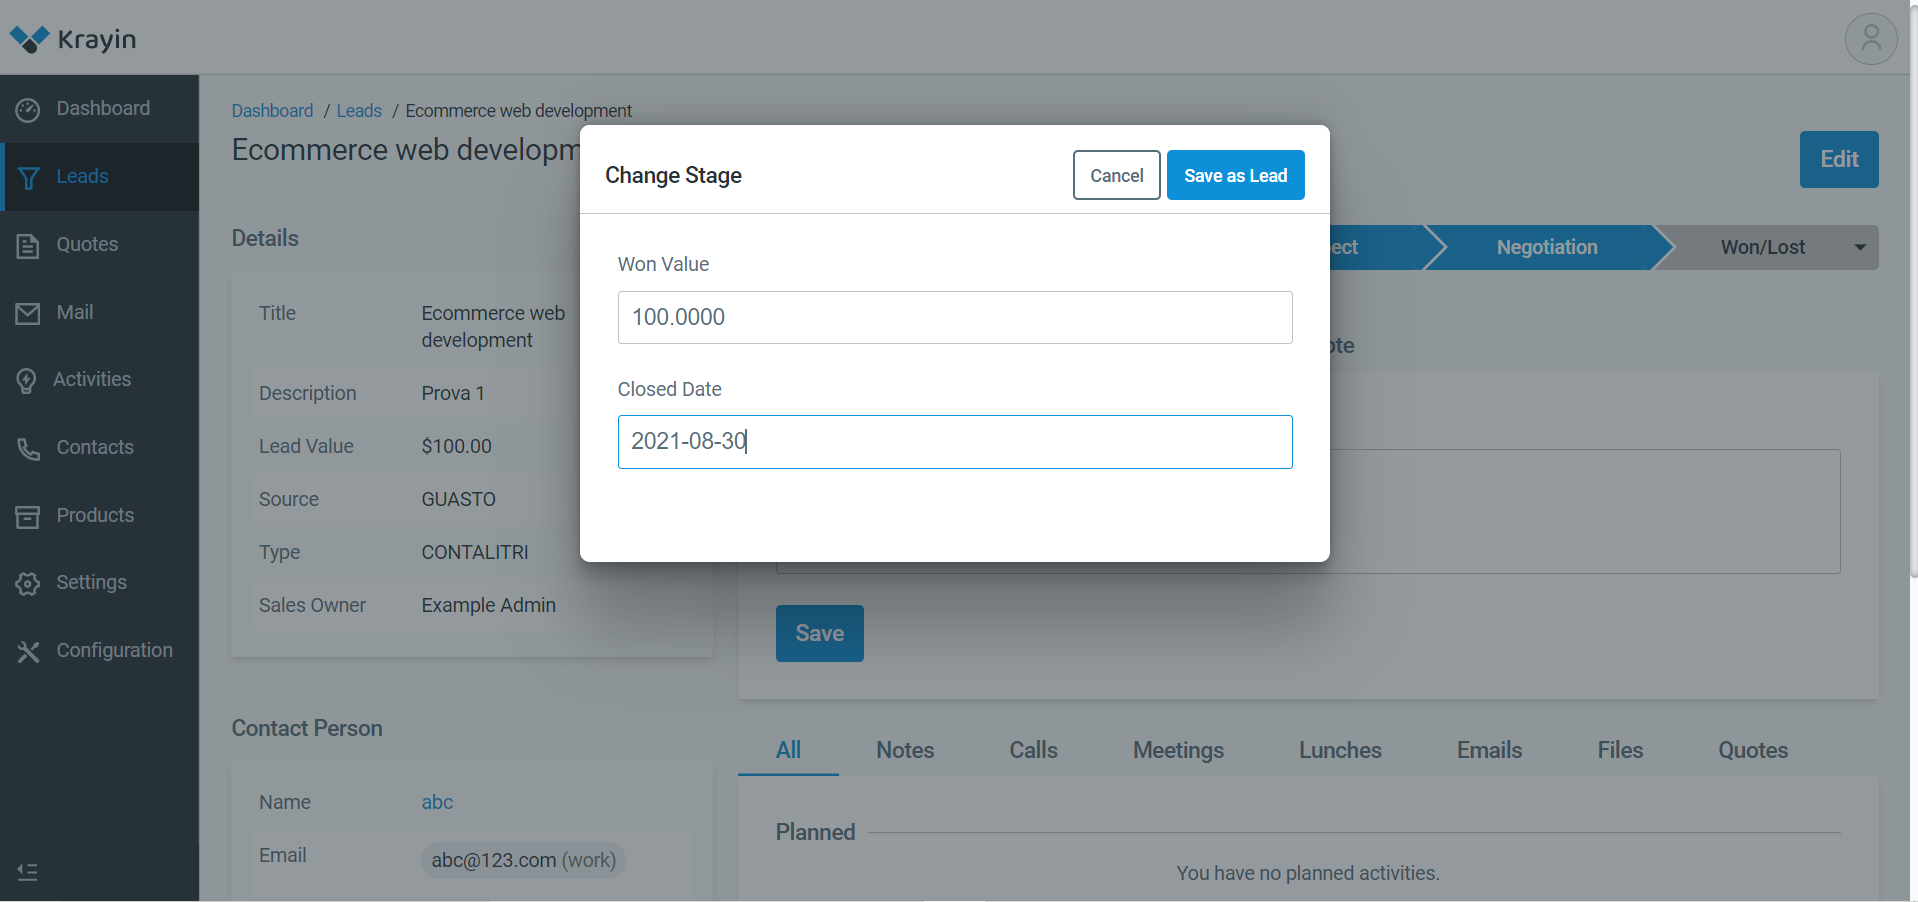Open the user profile avatar menu
Screen dimensions: 1918x902
[1870, 39]
